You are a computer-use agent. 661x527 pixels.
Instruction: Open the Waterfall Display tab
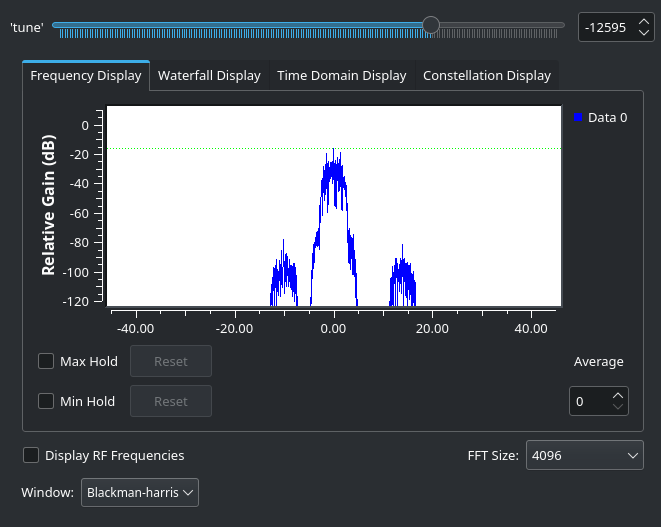tap(209, 76)
